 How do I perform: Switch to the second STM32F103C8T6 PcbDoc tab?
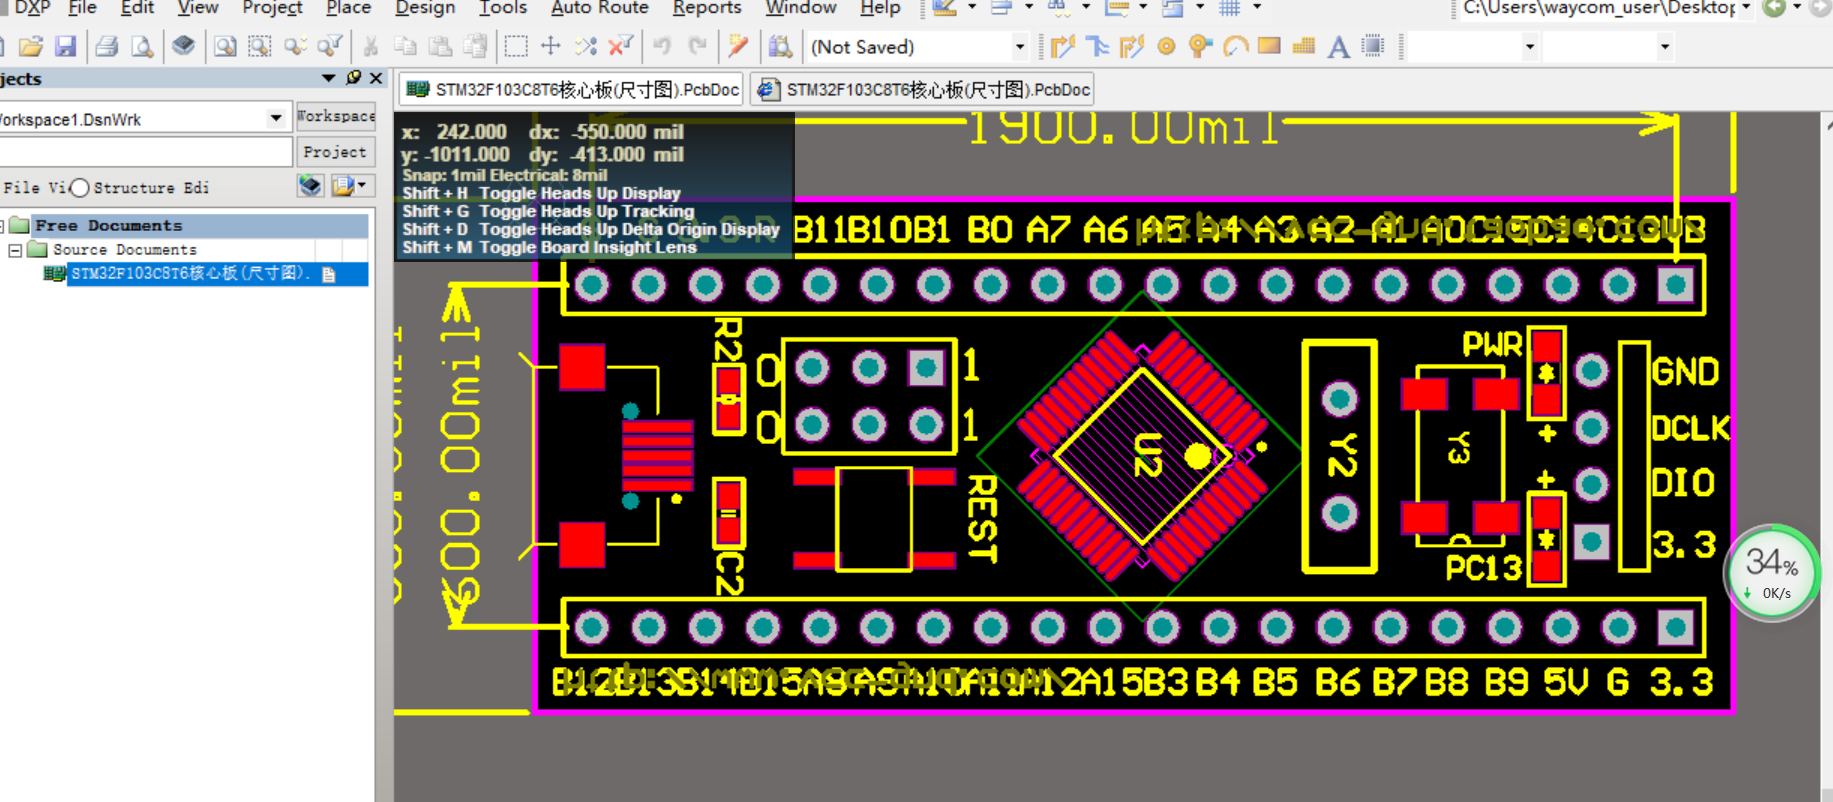922,90
